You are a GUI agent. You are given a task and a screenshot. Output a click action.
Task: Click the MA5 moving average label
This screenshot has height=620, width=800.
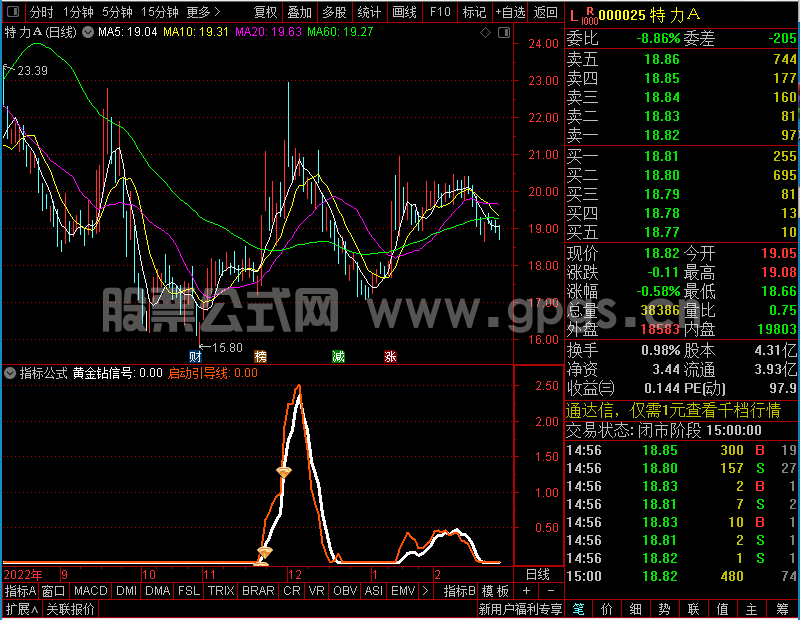[x=128, y=32]
